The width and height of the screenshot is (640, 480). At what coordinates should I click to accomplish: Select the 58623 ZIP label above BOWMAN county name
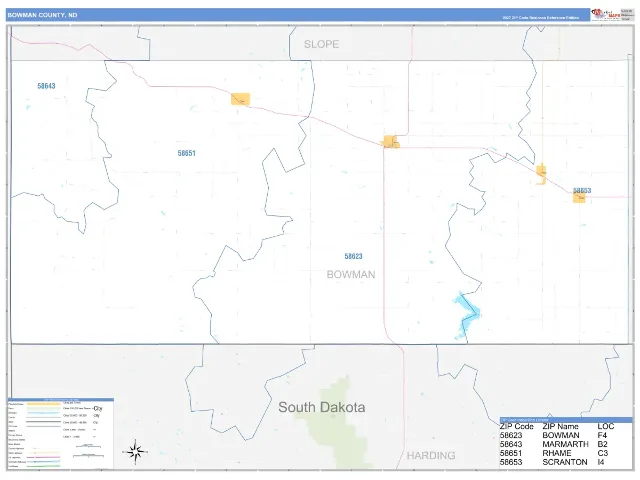(x=353, y=256)
